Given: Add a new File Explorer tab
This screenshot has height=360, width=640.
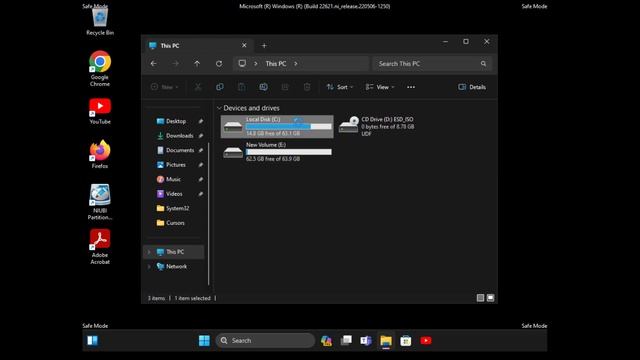Looking at the screenshot, I should tap(264, 46).
